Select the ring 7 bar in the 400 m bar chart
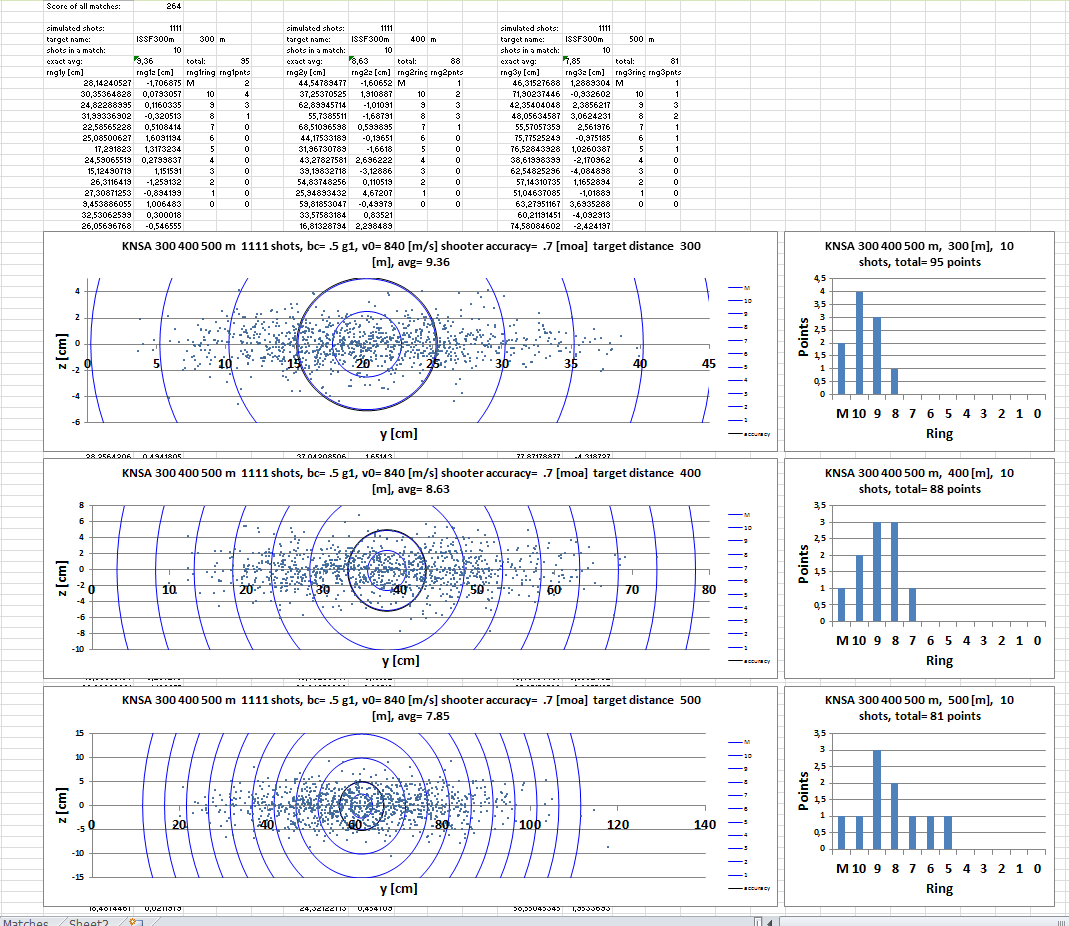 point(912,605)
